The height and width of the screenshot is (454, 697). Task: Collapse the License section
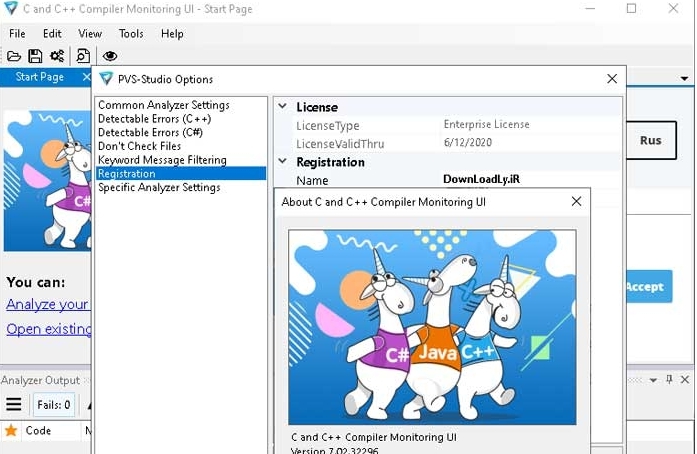(x=282, y=107)
